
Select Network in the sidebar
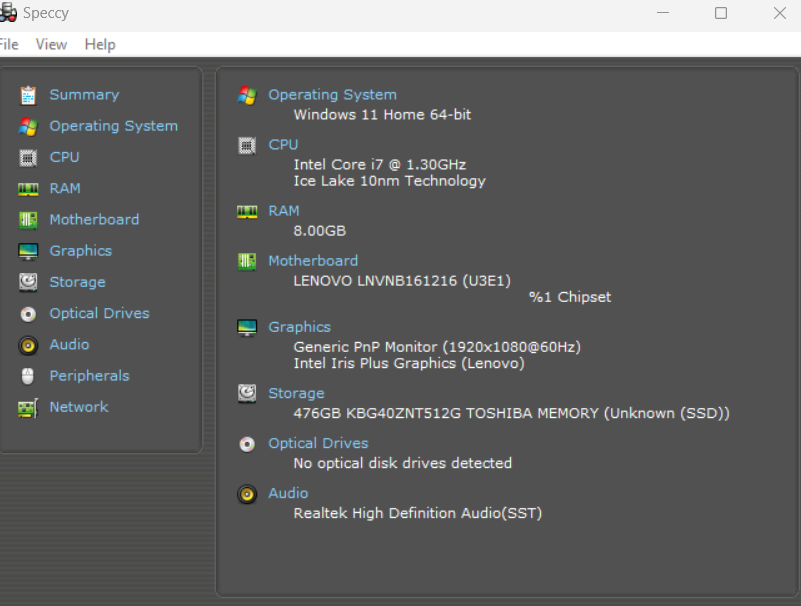[x=79, y=407]
